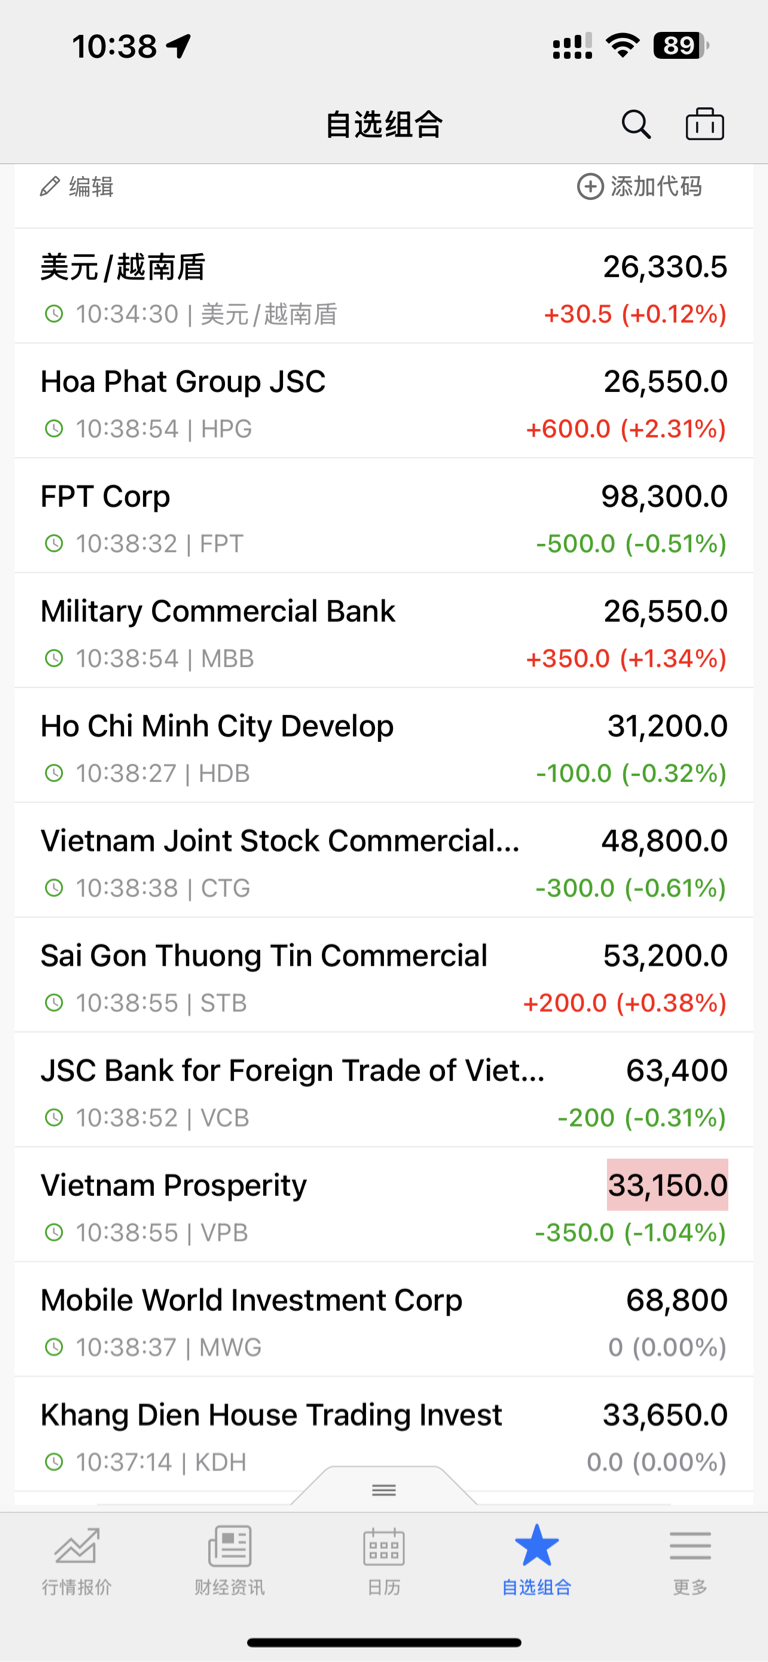Tap the search magnifier icon

point(636,124)
